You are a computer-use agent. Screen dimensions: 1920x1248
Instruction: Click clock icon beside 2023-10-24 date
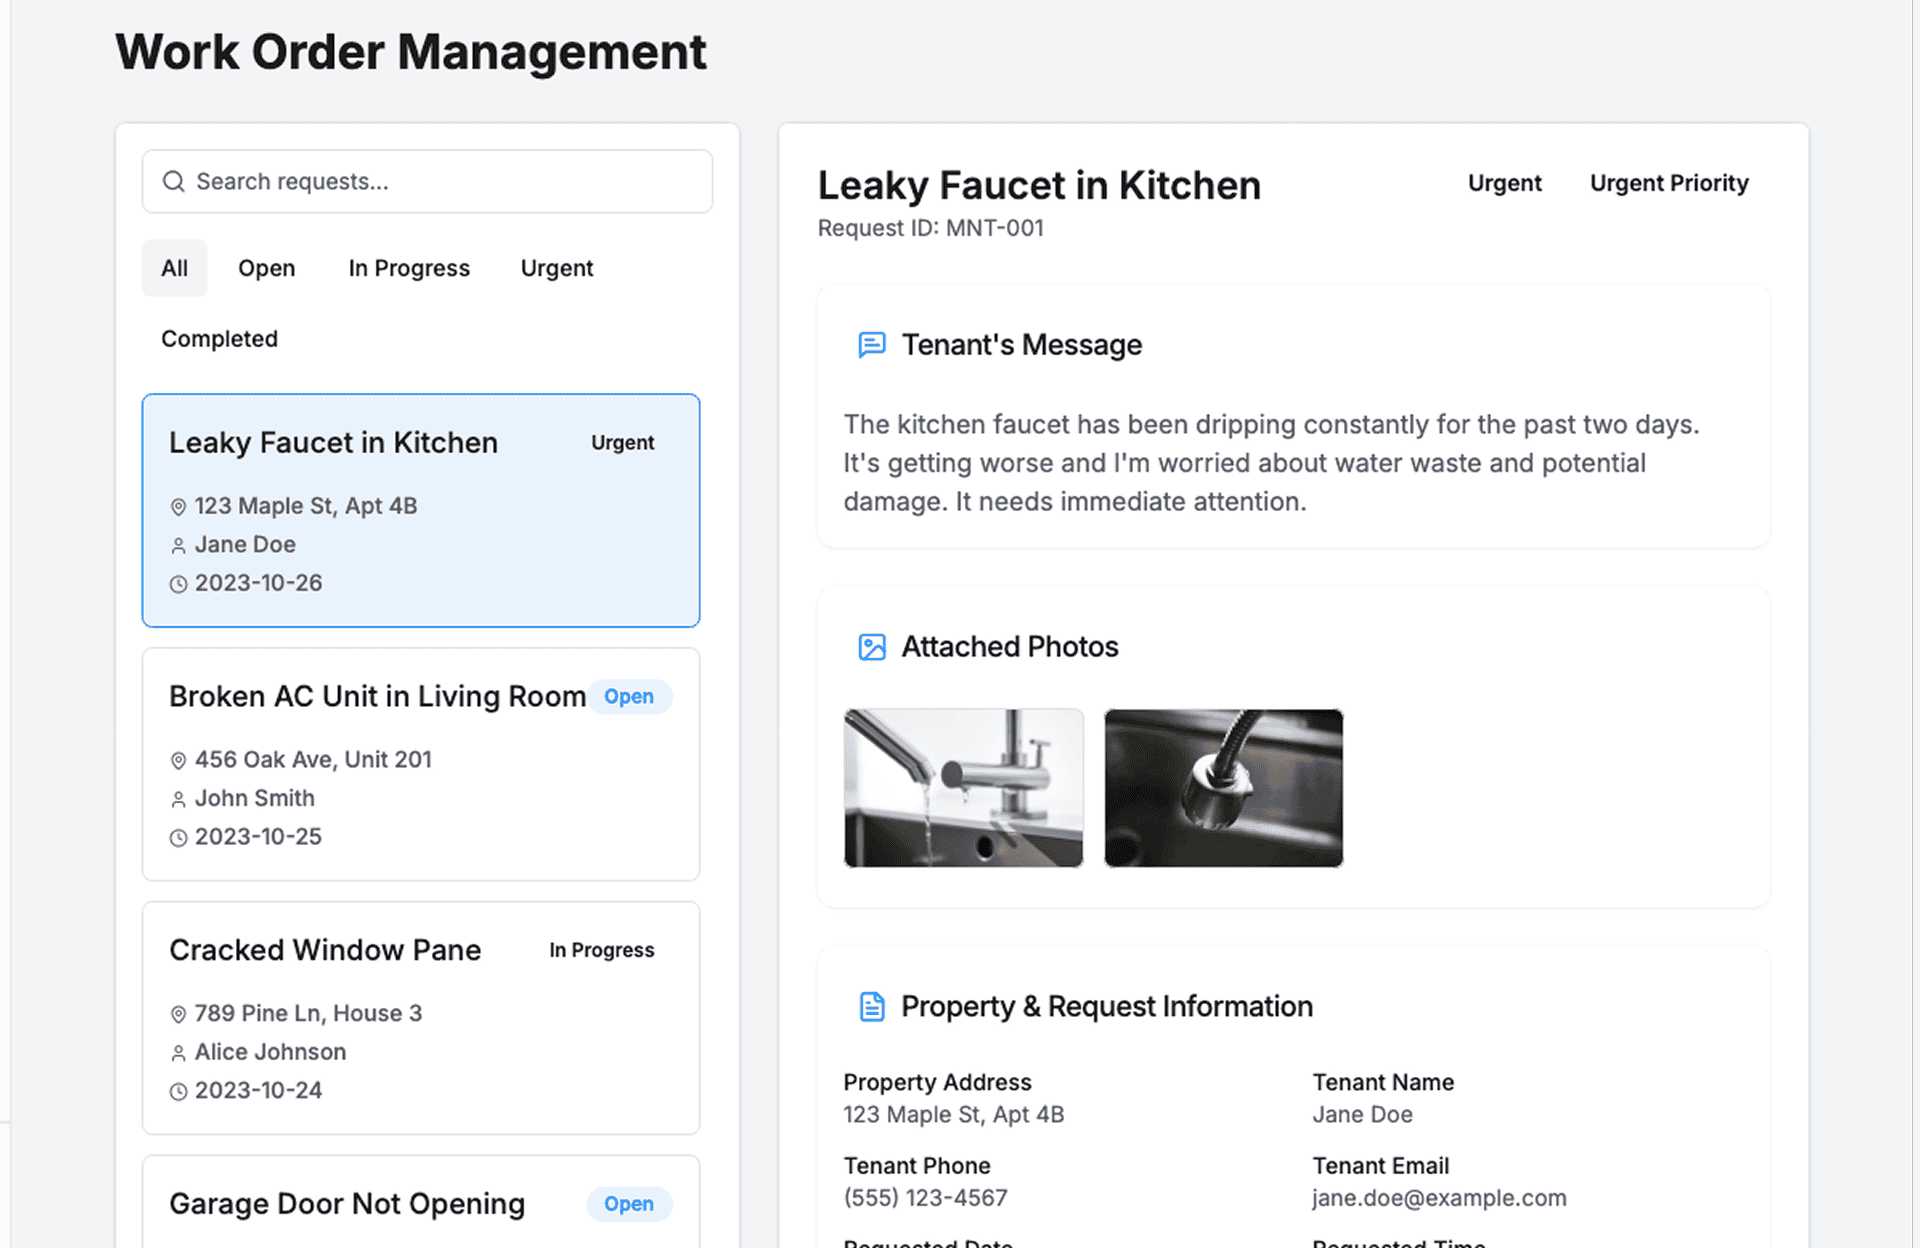click(178, 1091)
